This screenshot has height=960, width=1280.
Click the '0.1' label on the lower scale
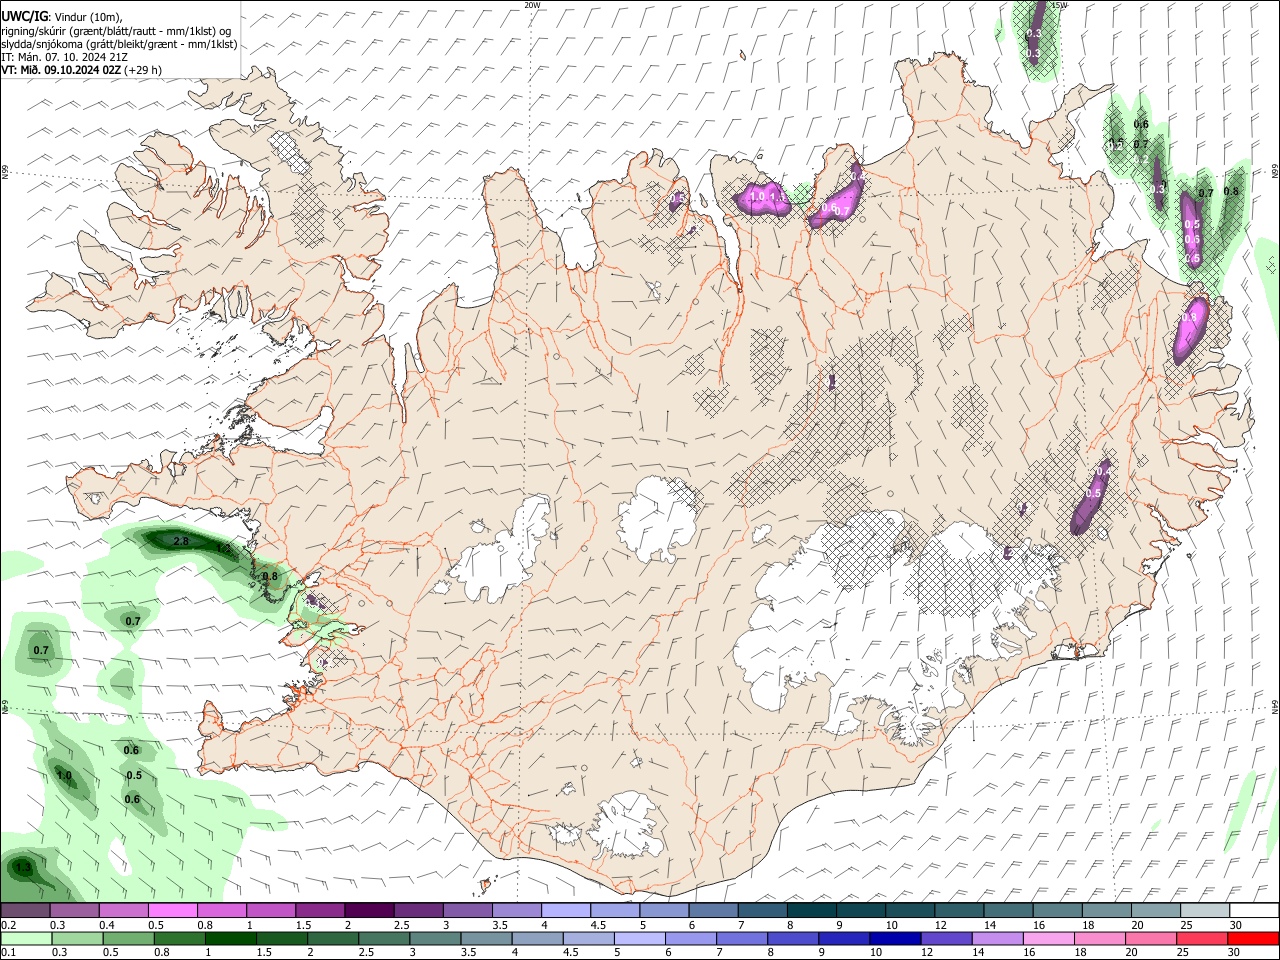coord(8,953)
